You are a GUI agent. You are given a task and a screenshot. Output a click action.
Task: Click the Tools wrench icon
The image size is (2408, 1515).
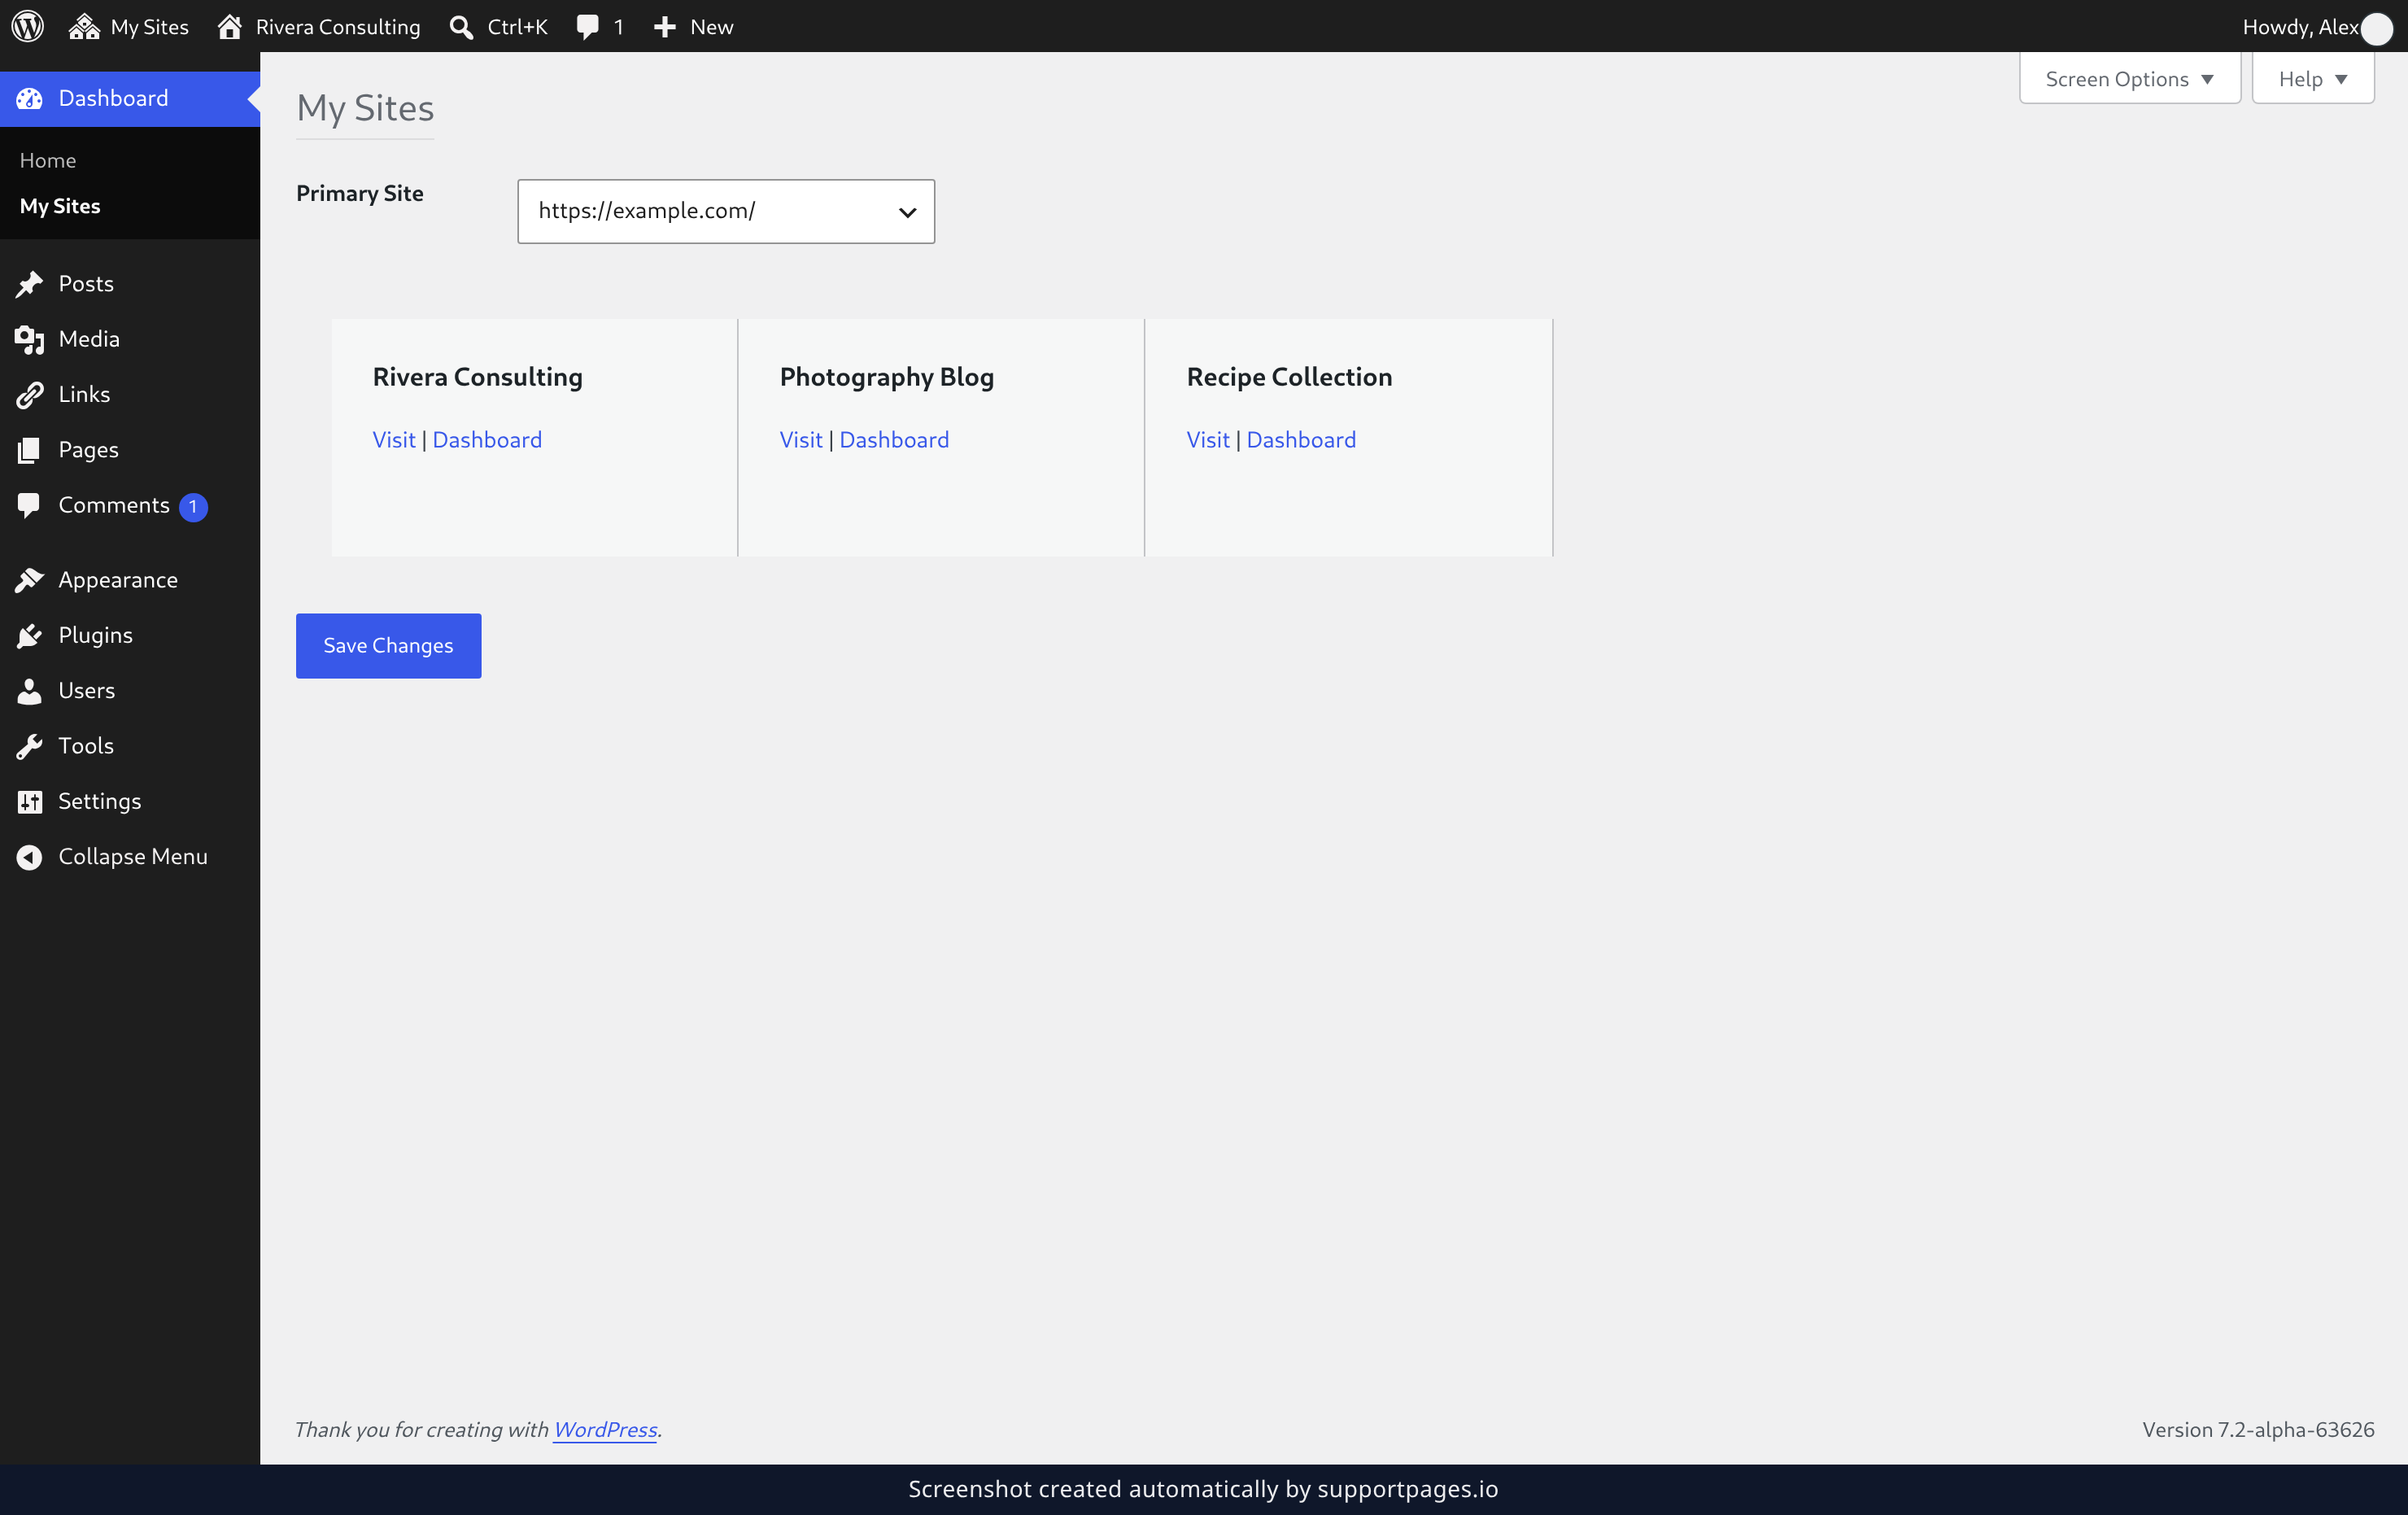pyautogui.click(x=29, y=746)
